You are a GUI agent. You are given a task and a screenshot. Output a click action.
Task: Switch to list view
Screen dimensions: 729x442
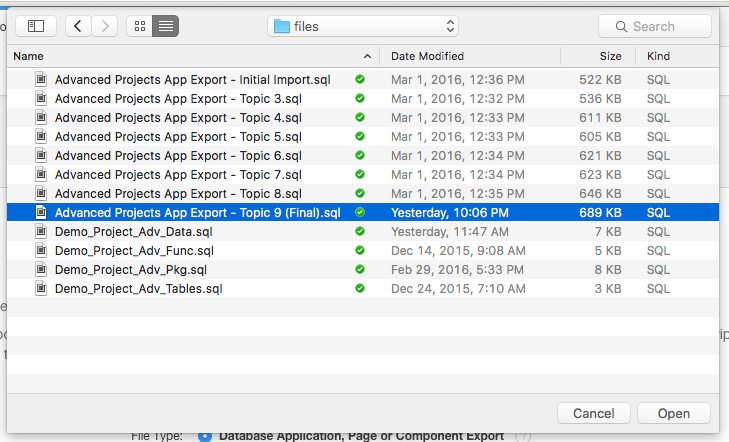click(166, 26)
